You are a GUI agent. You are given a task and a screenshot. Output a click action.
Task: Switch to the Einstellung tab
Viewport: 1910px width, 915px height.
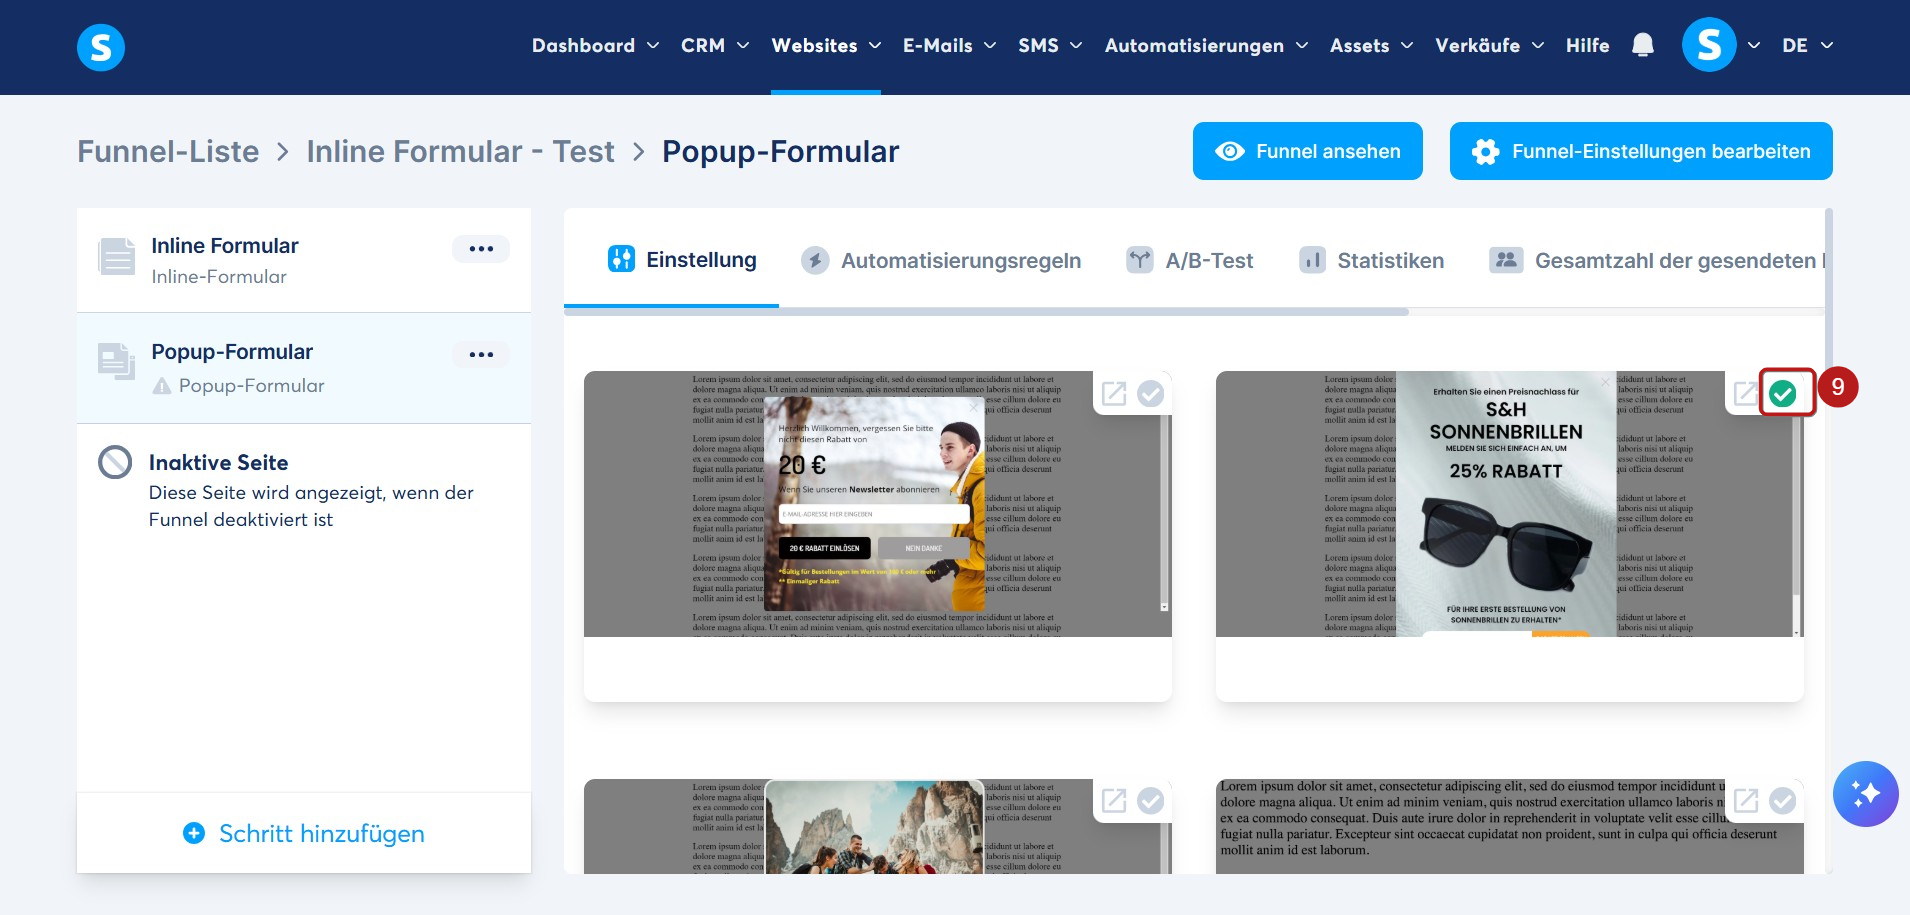[682, 260]
